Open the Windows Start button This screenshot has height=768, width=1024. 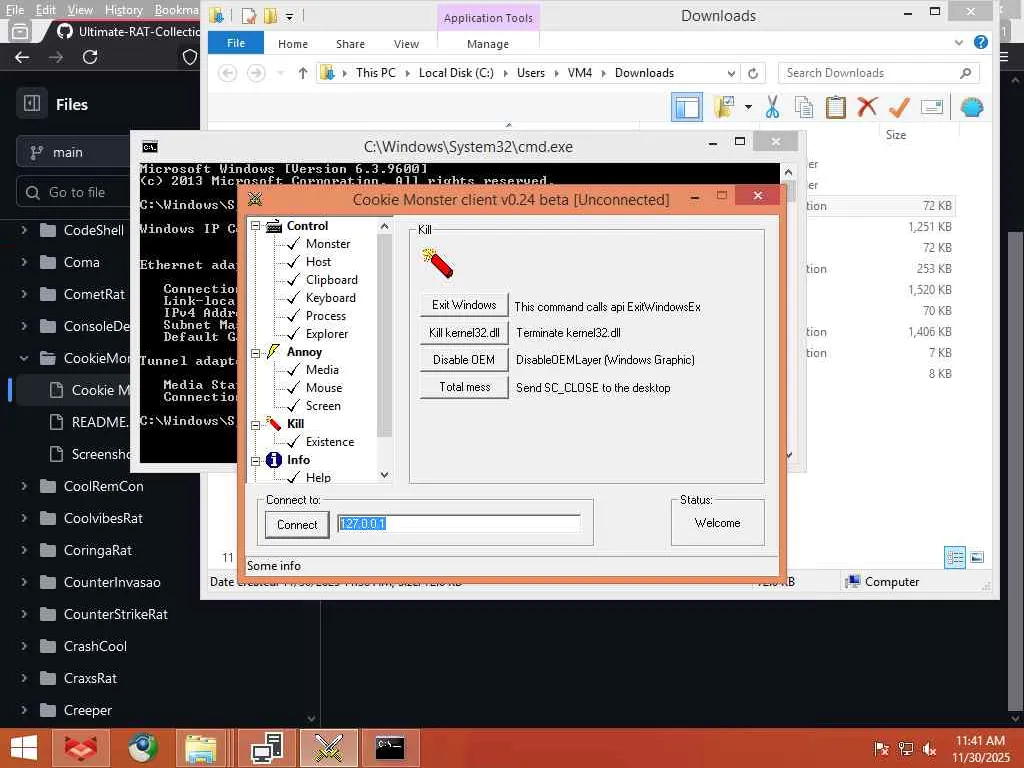pyautogui.click(x=24, y=748)
